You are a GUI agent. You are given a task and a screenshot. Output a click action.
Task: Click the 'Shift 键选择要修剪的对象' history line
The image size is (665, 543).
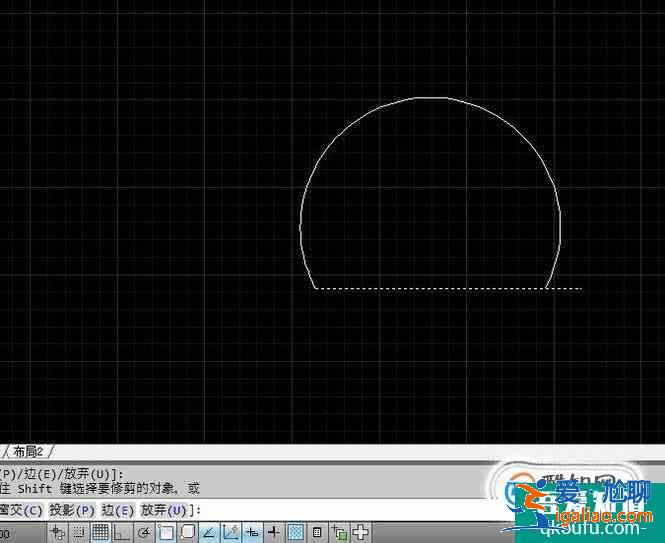(100, 489)
